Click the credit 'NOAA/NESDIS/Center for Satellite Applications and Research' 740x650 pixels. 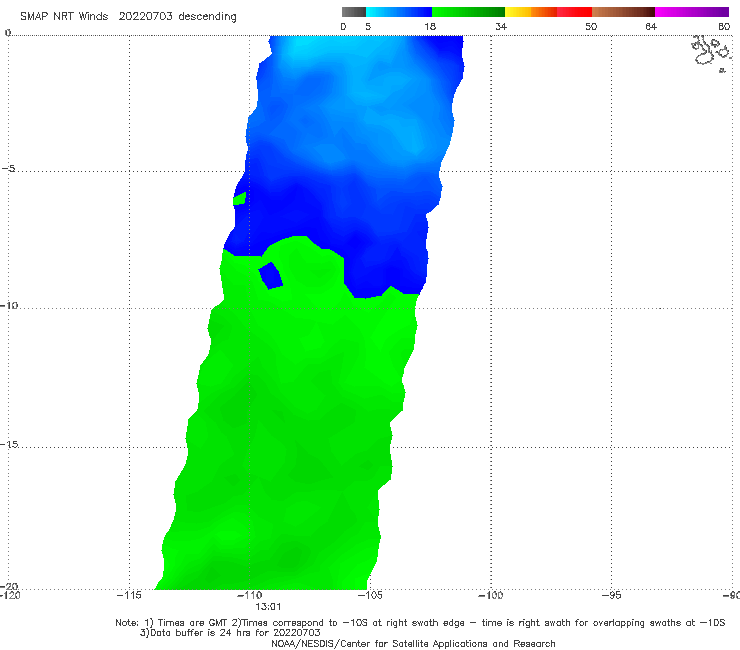(x=413, y=643)
